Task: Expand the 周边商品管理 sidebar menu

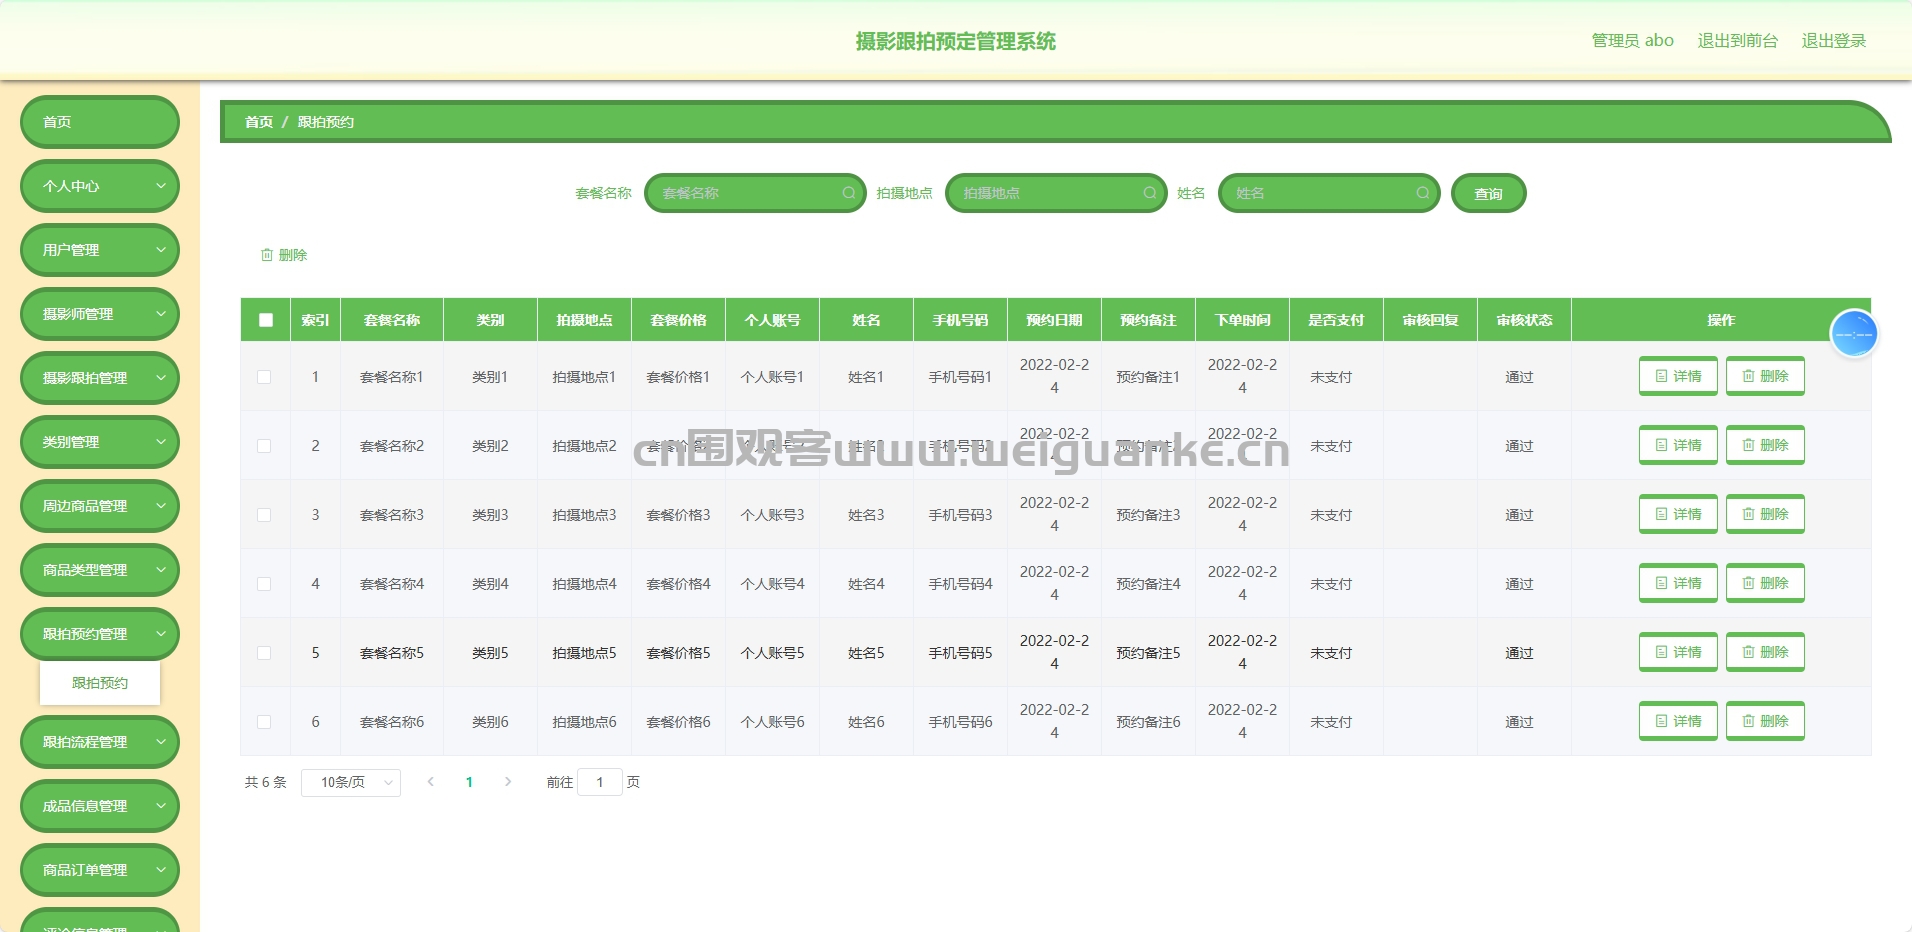Action: point(100,506)
